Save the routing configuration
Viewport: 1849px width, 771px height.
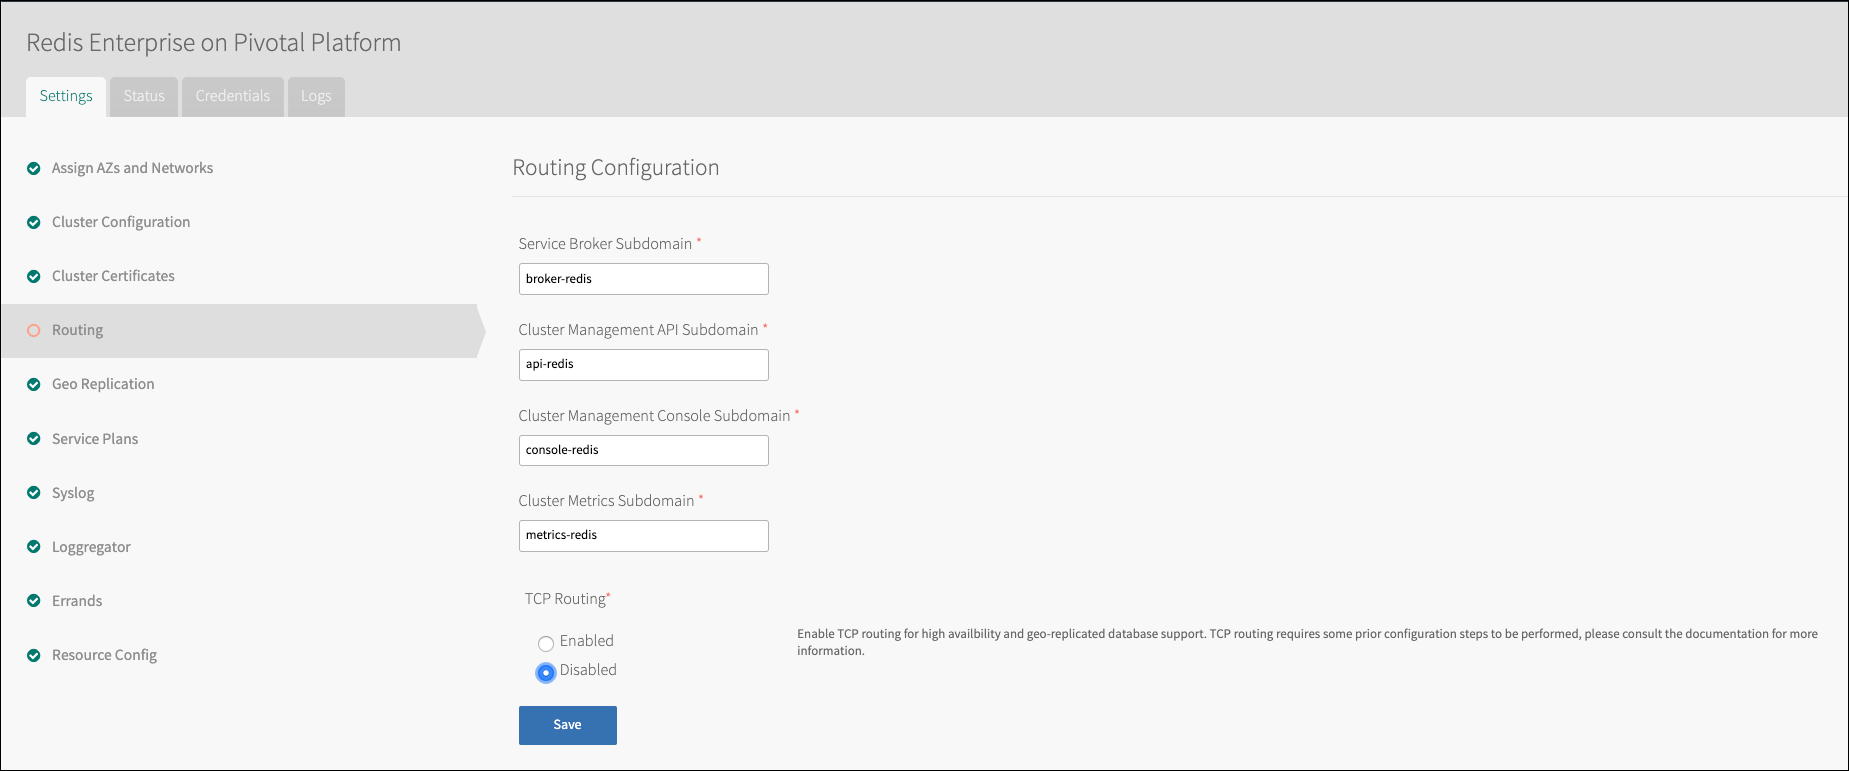click(568, 725)
